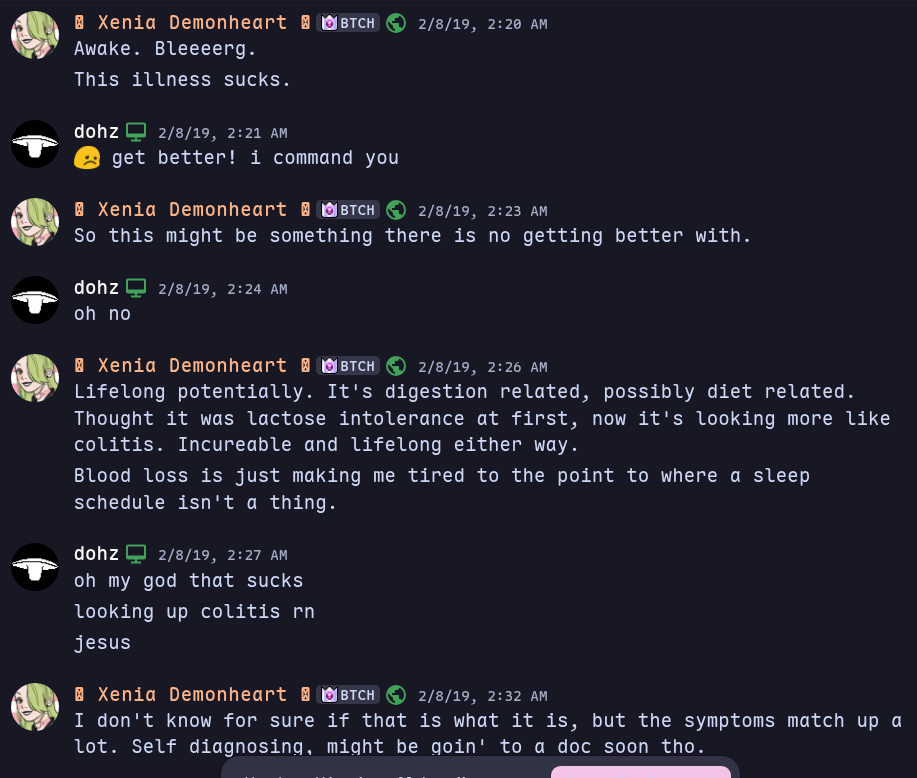The height and width of the screenshot is (778, 917).
Task: Open Xenia Demonheart's avatar on the 2:20 AM message
Action: coord(35,36)
